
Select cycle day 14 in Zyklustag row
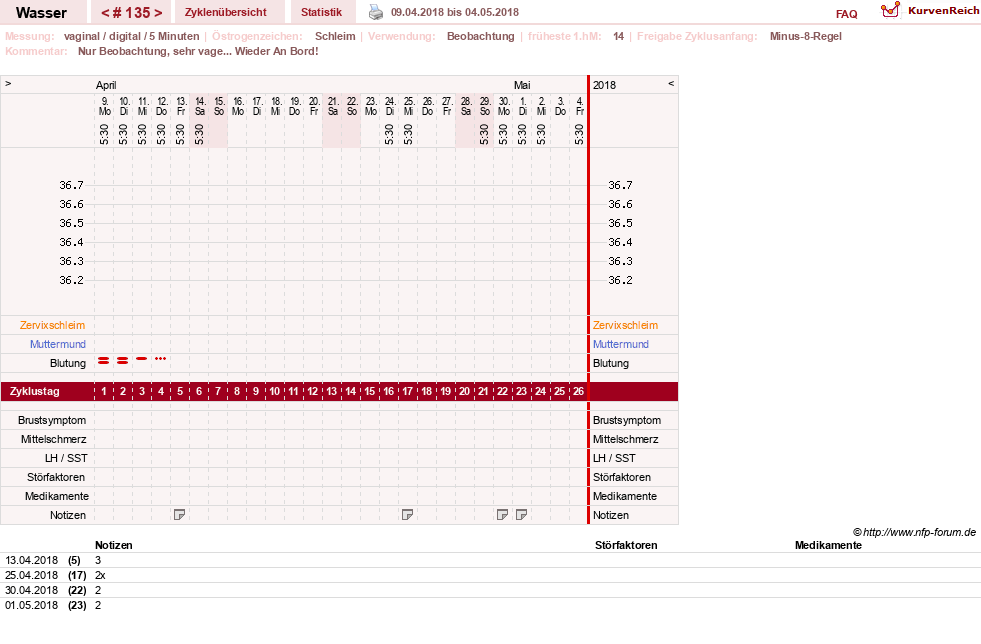pyautogui.click(x=350, y=391)
